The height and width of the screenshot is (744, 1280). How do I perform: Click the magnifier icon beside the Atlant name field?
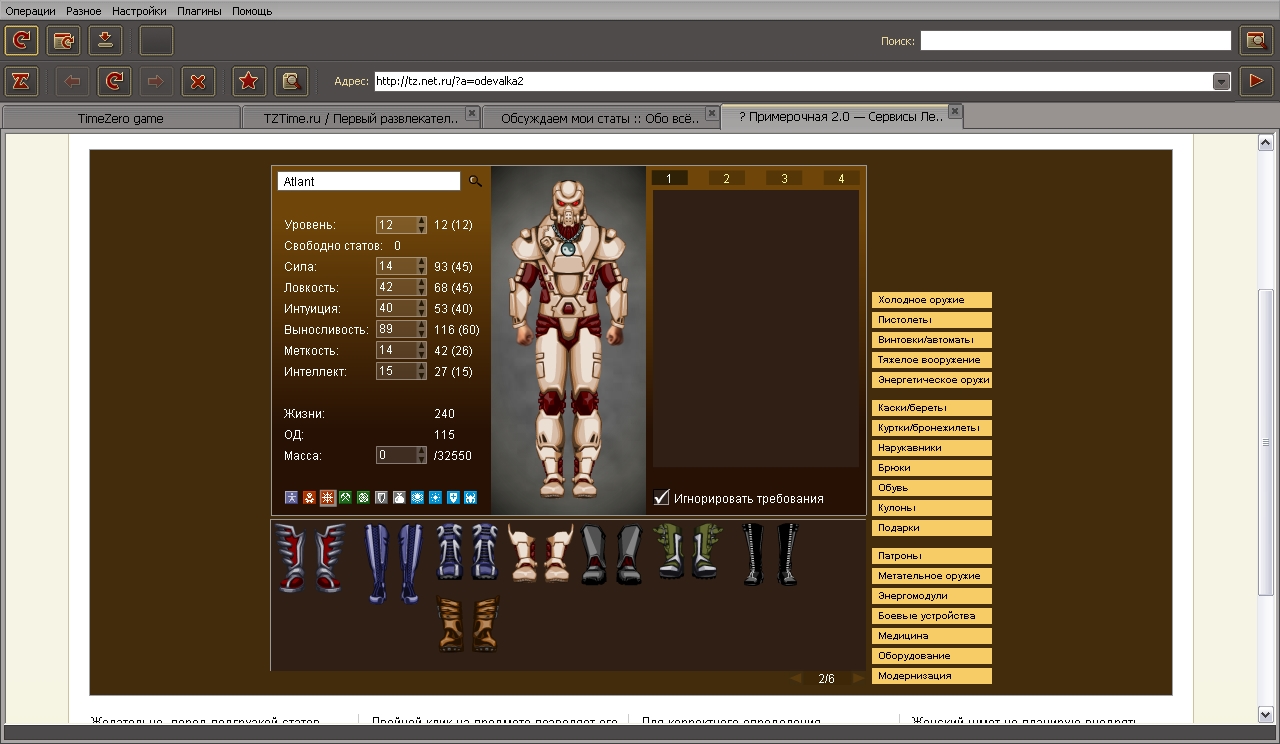[x=475, y=181]
